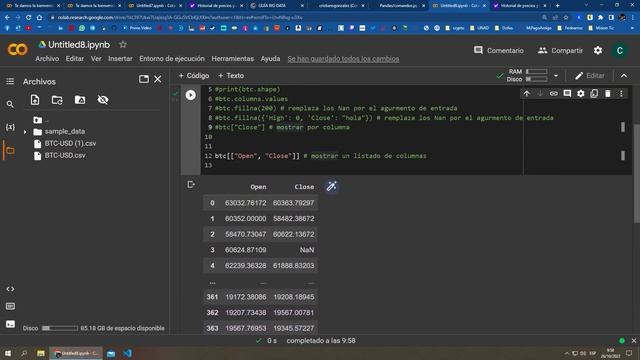
Task: Reload the browser page
Action: click(x=29, y=18)
